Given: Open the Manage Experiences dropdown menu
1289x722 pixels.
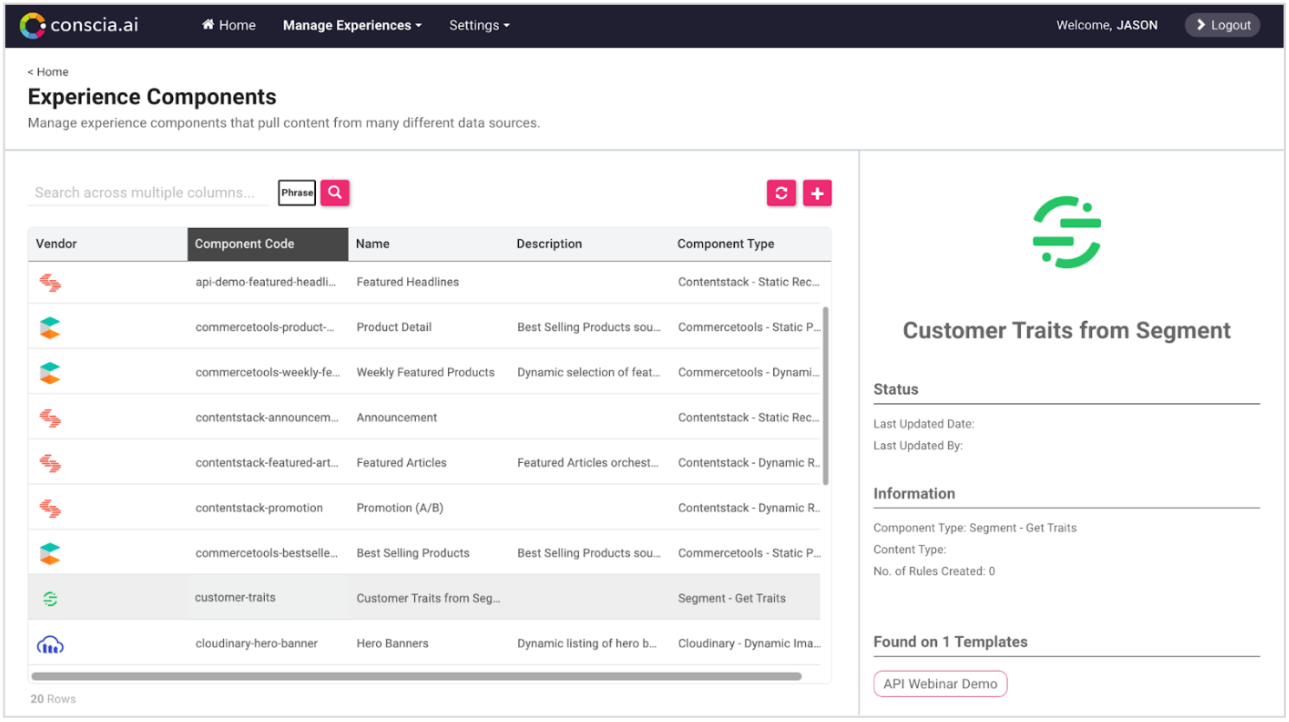Looking at the screenshot, I should [352, 25].
